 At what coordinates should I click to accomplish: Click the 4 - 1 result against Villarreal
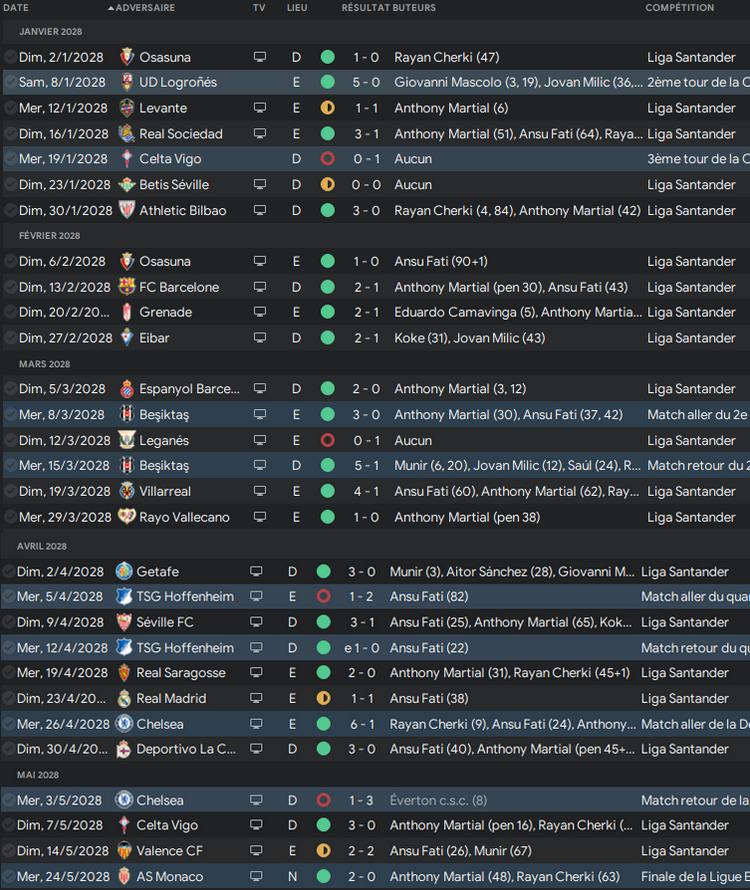pos(365,491)
